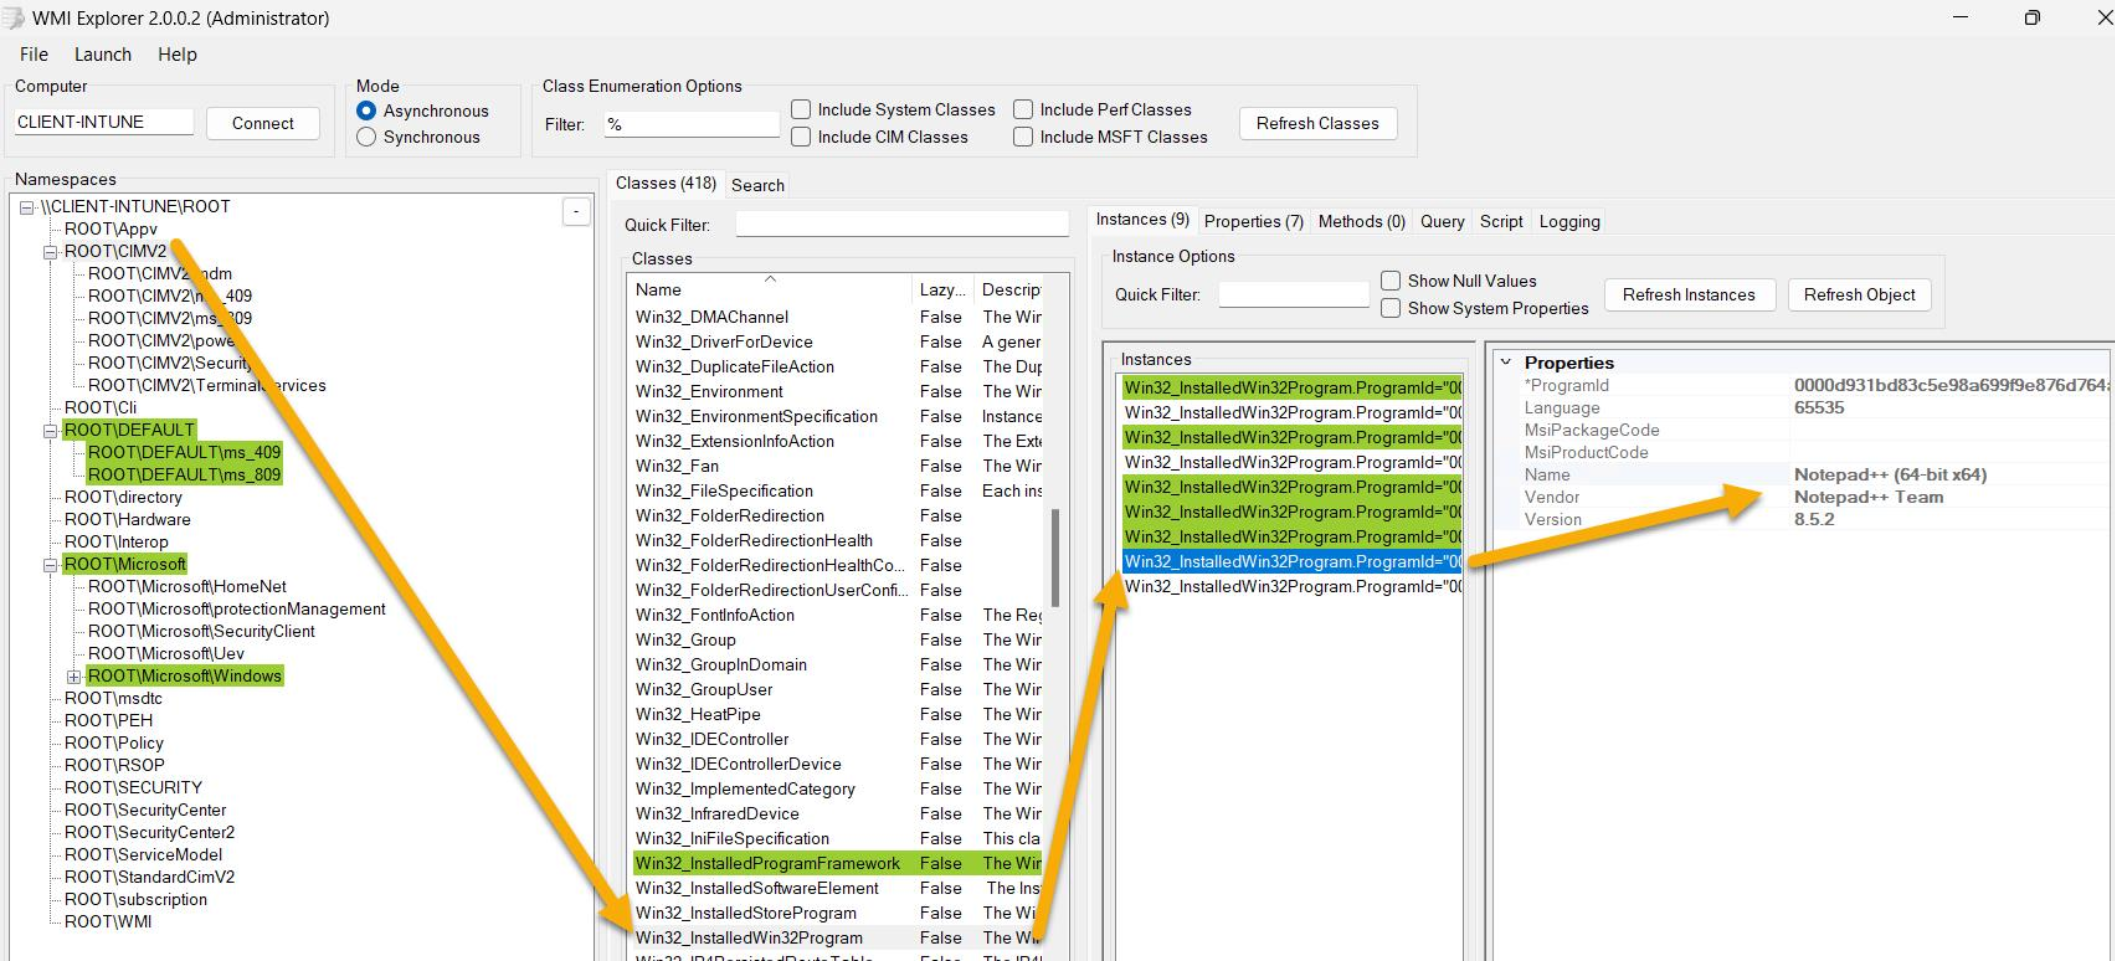Click the Classes Quick Filter field

point(902,225)
